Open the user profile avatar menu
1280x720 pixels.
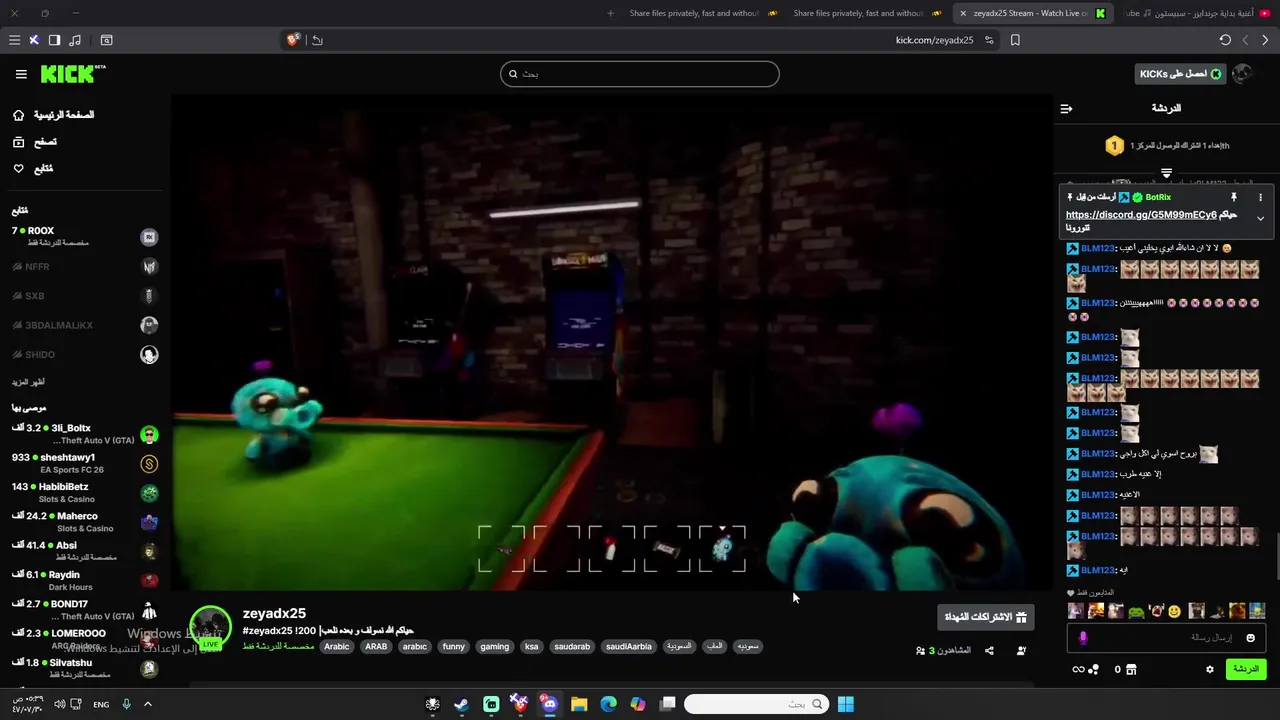pos(1242,74)
